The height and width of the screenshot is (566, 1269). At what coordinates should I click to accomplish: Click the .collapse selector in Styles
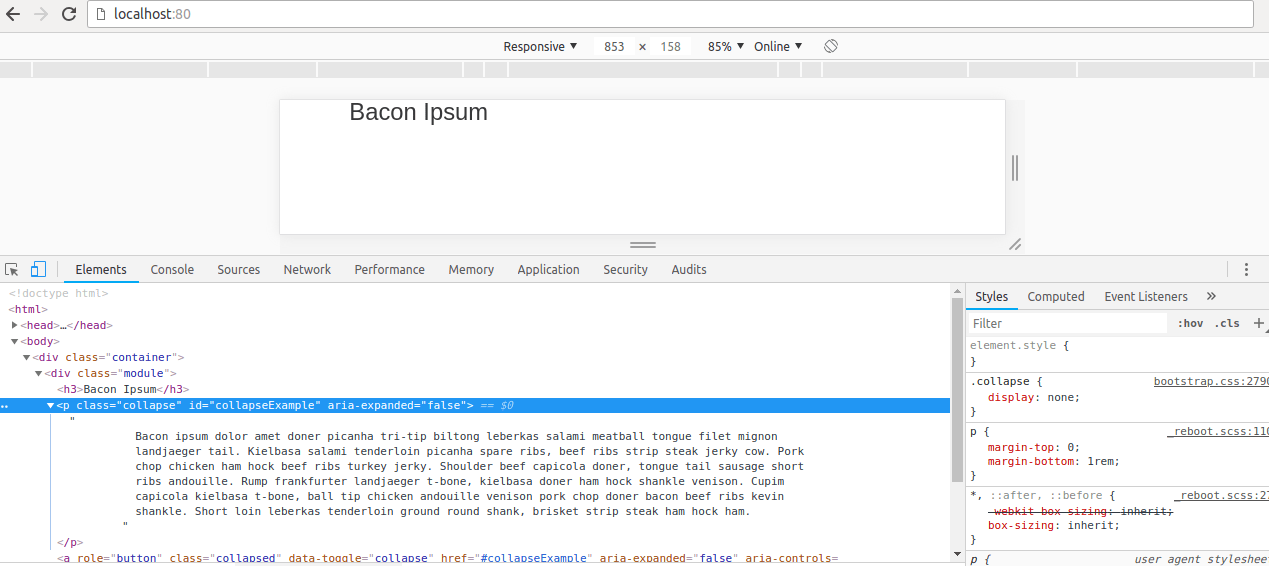[1001, 382]
